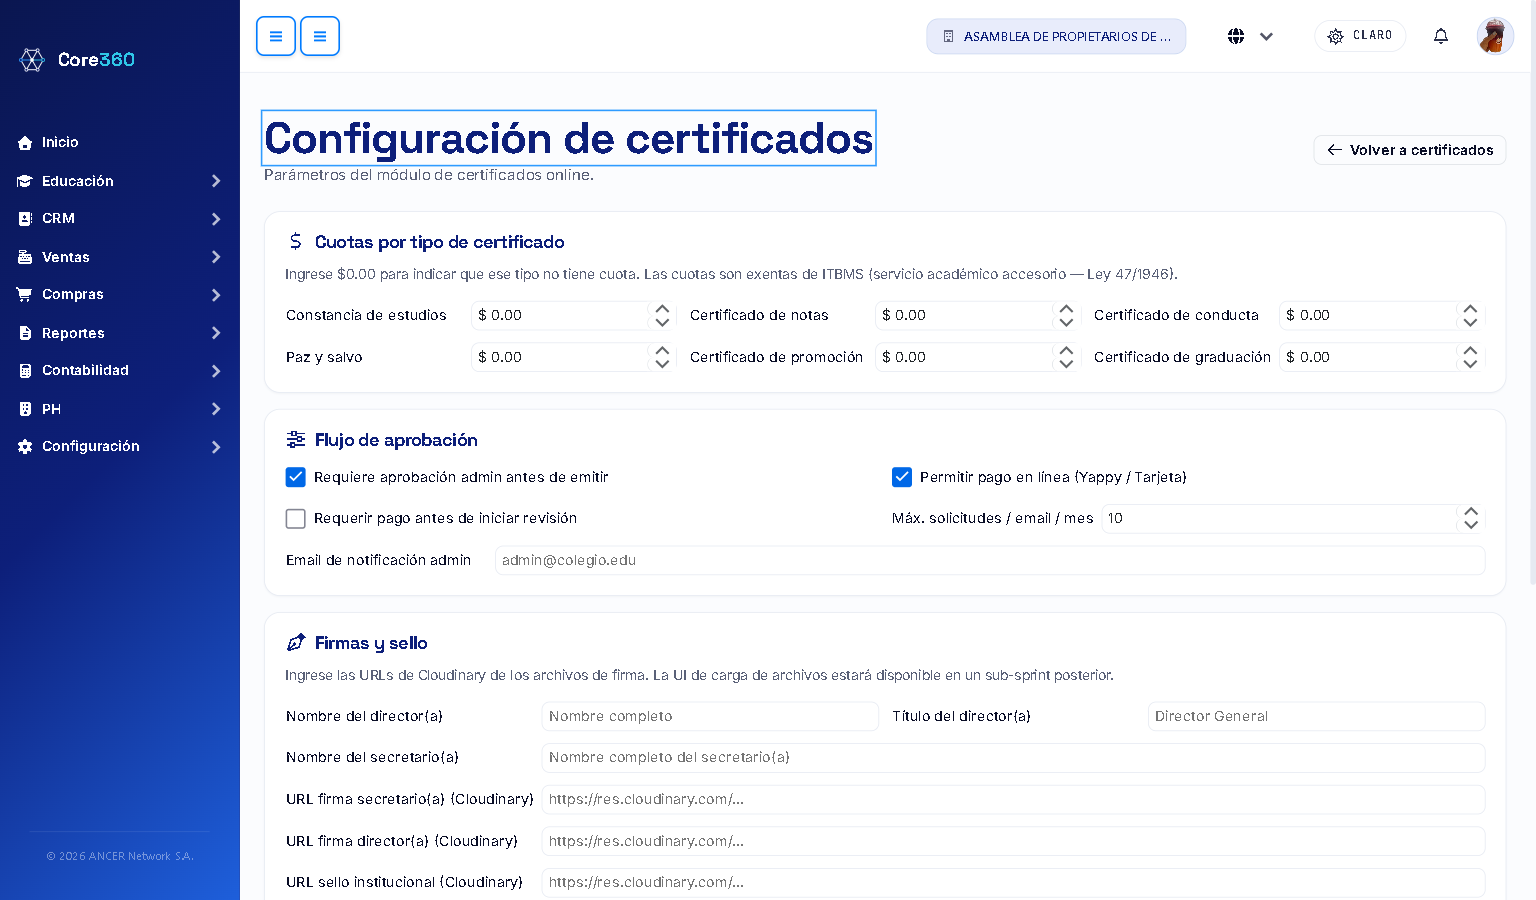Toggle sidebar with first hamburger button
The image size is (1536, 900).
pos(276,36)
